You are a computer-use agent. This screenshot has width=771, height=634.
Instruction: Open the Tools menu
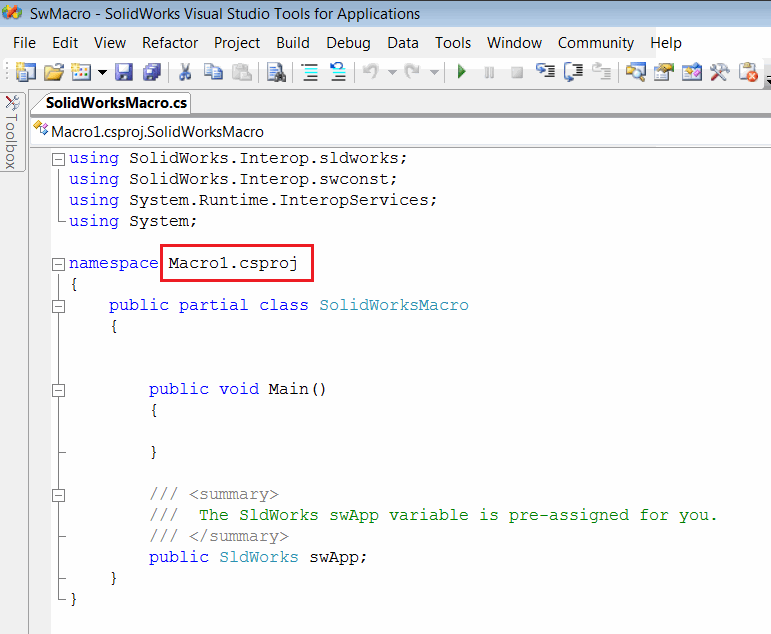coord(452,43)
